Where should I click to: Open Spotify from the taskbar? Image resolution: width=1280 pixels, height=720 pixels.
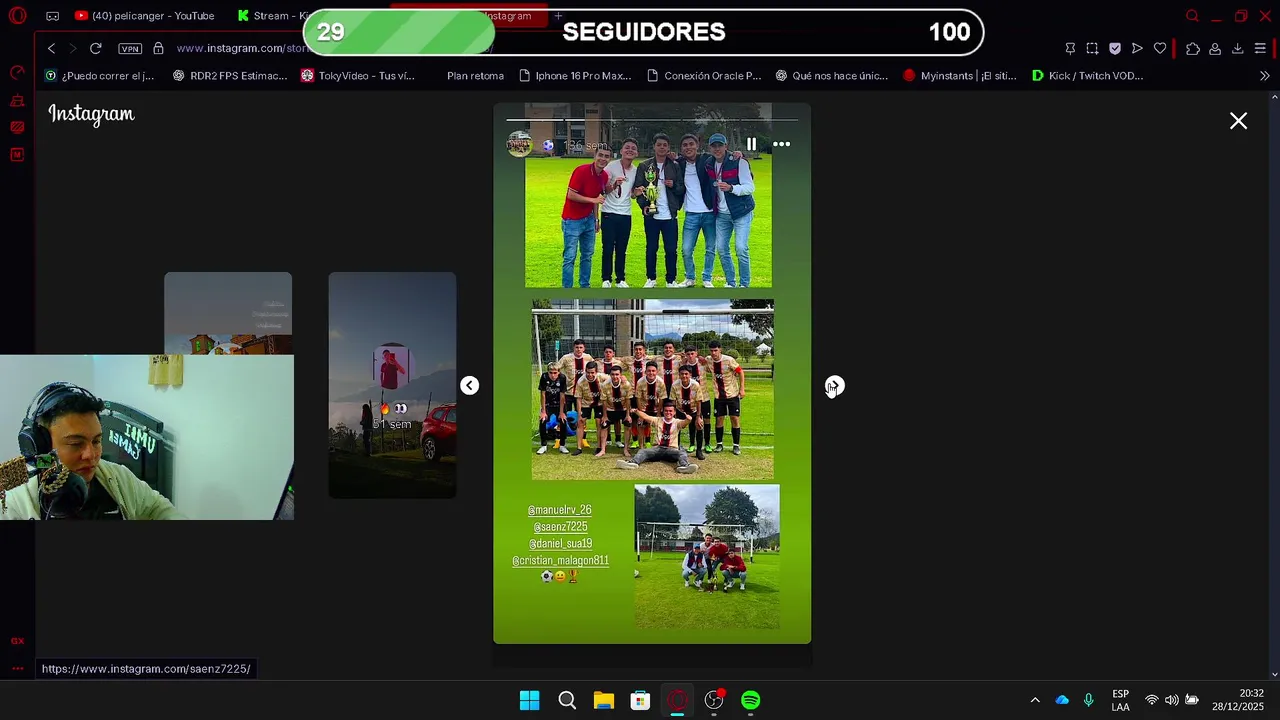tap(751, 700)
